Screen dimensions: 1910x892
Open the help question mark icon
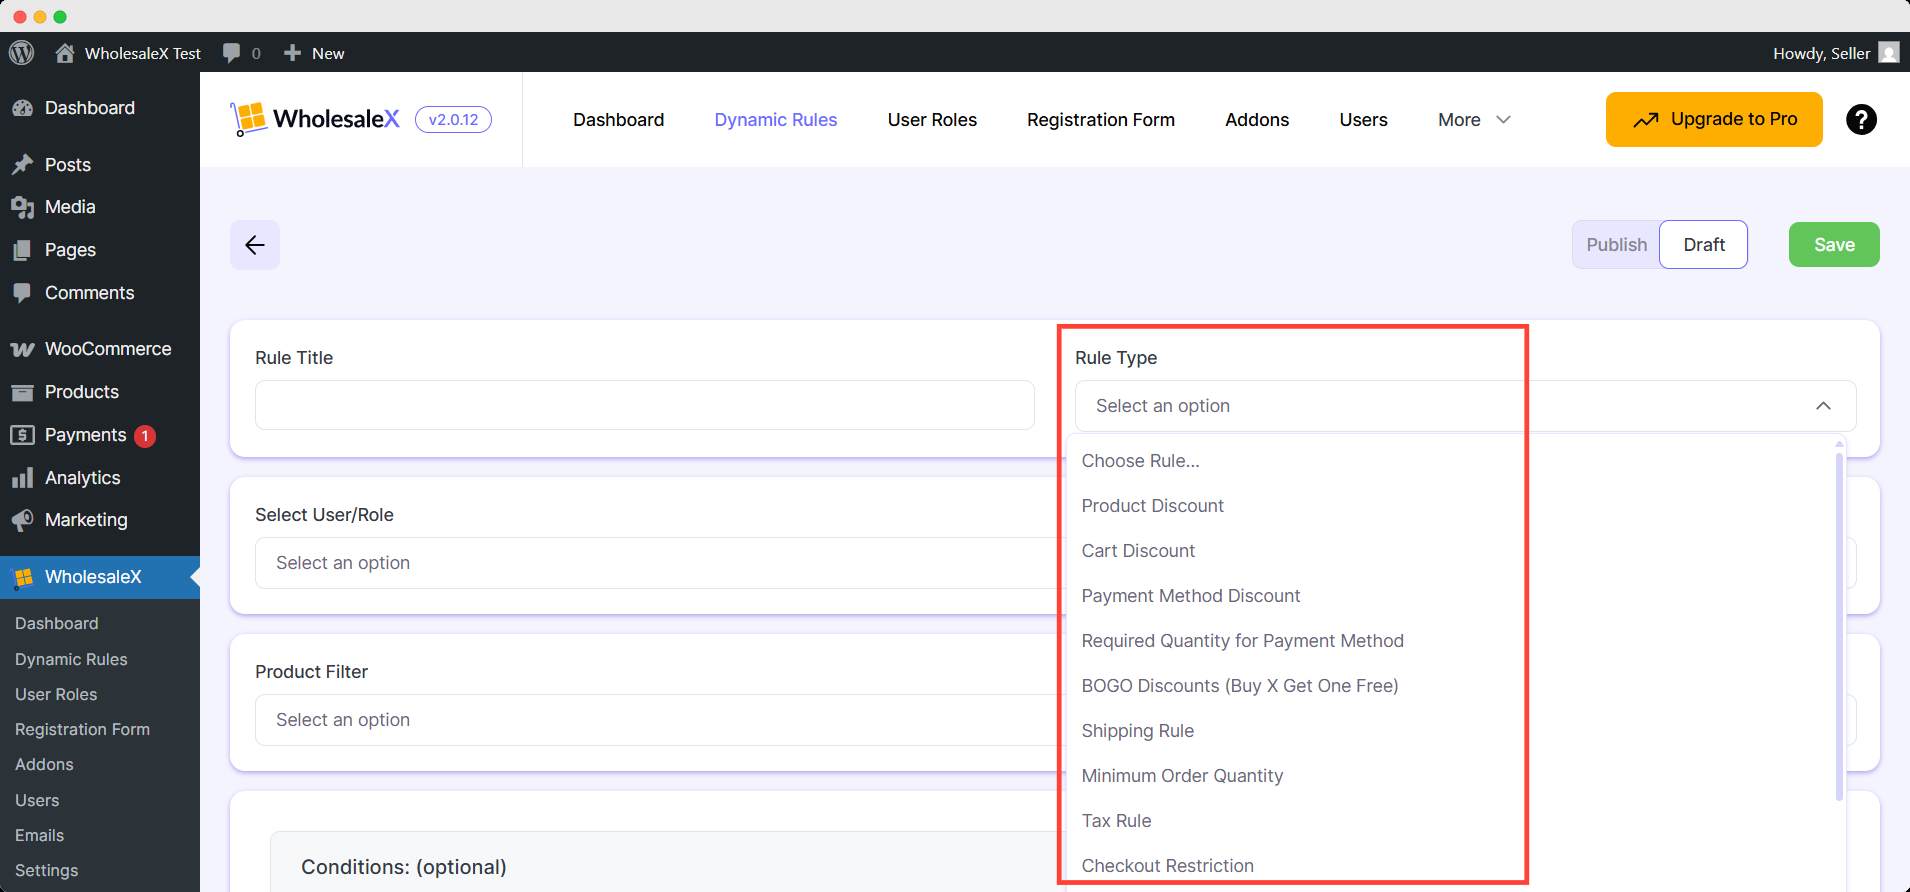(x=1861, y=120)
